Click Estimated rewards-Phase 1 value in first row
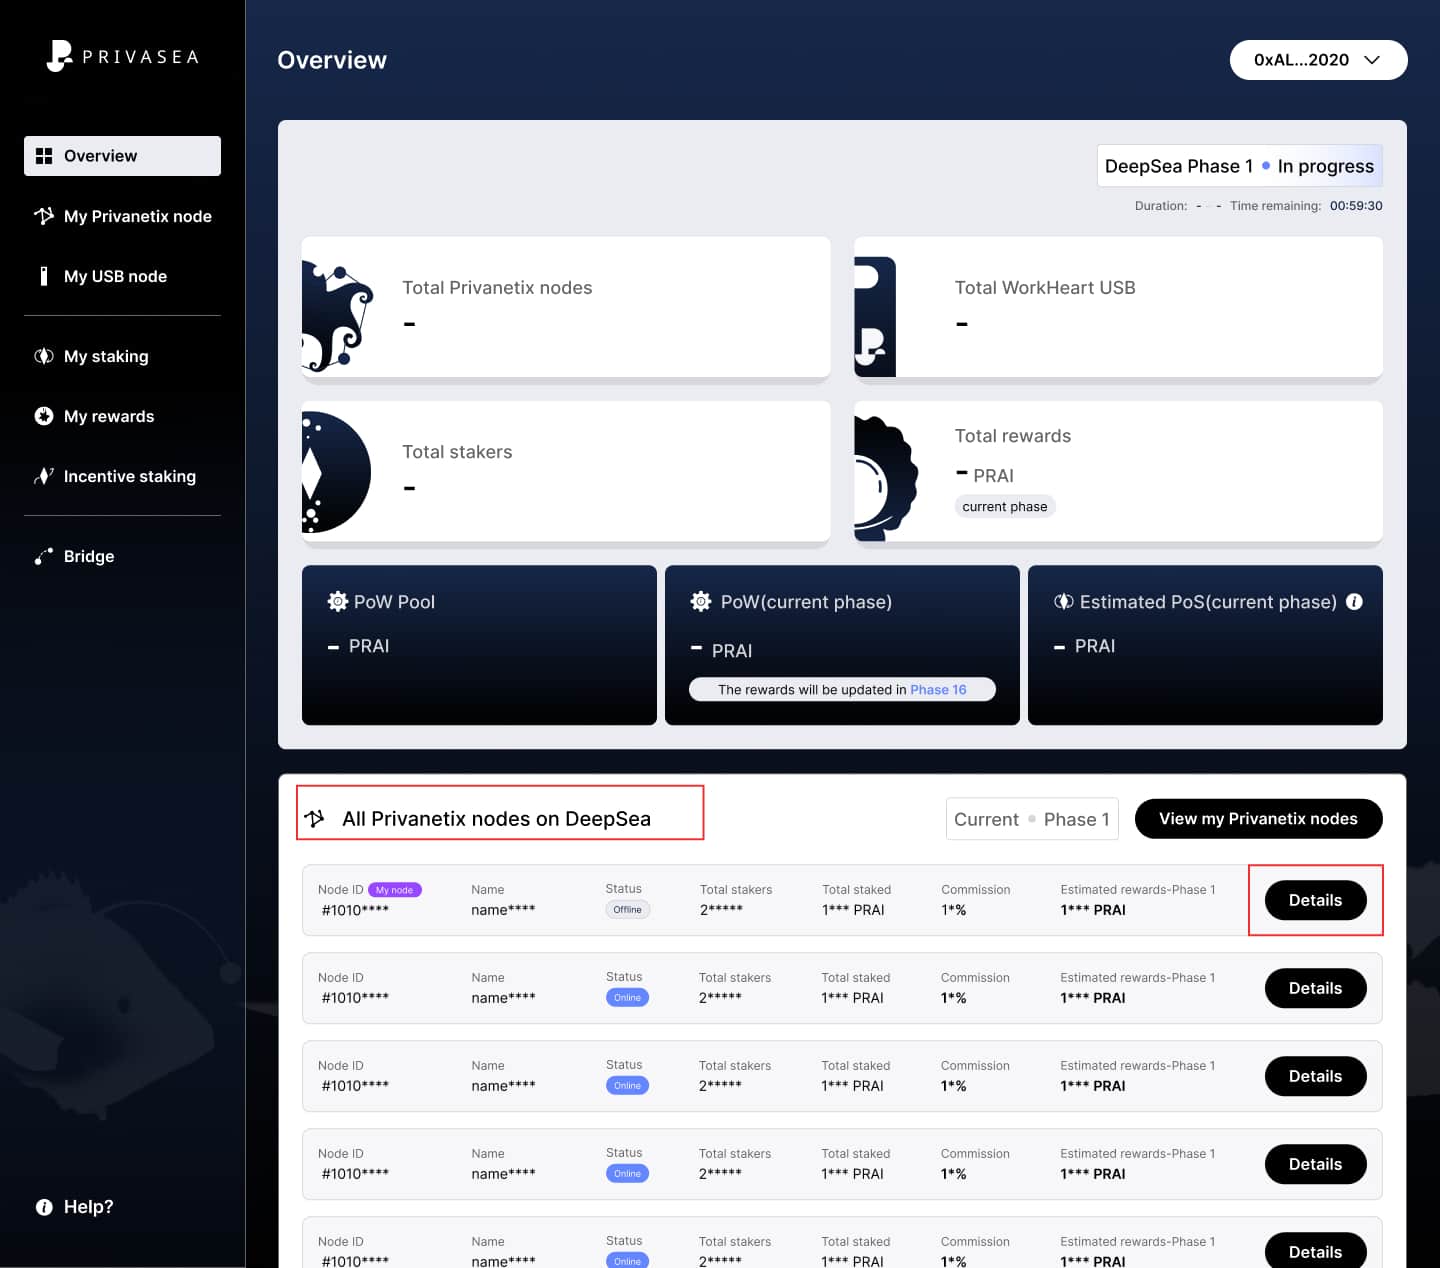This screenshot has width=1440, height=1268. click(x=1093, y=910)
